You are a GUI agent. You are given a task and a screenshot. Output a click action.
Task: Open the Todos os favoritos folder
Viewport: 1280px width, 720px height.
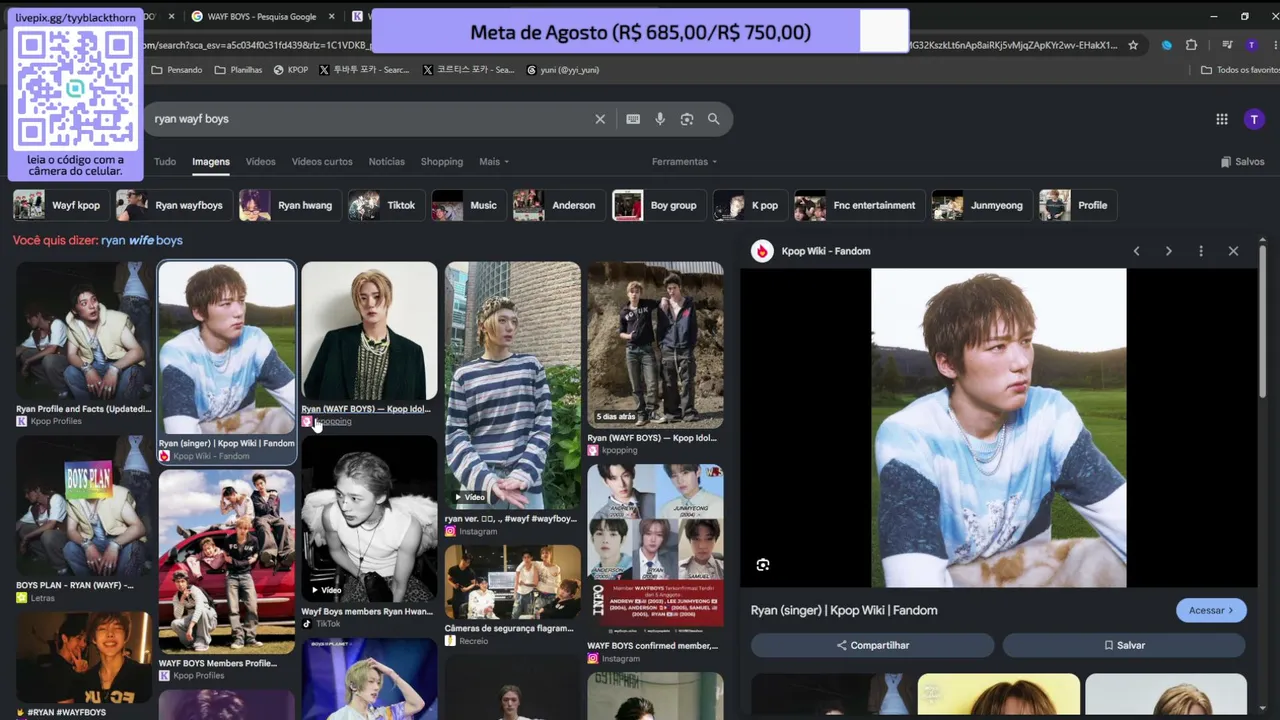click(x=1240, y=70)
